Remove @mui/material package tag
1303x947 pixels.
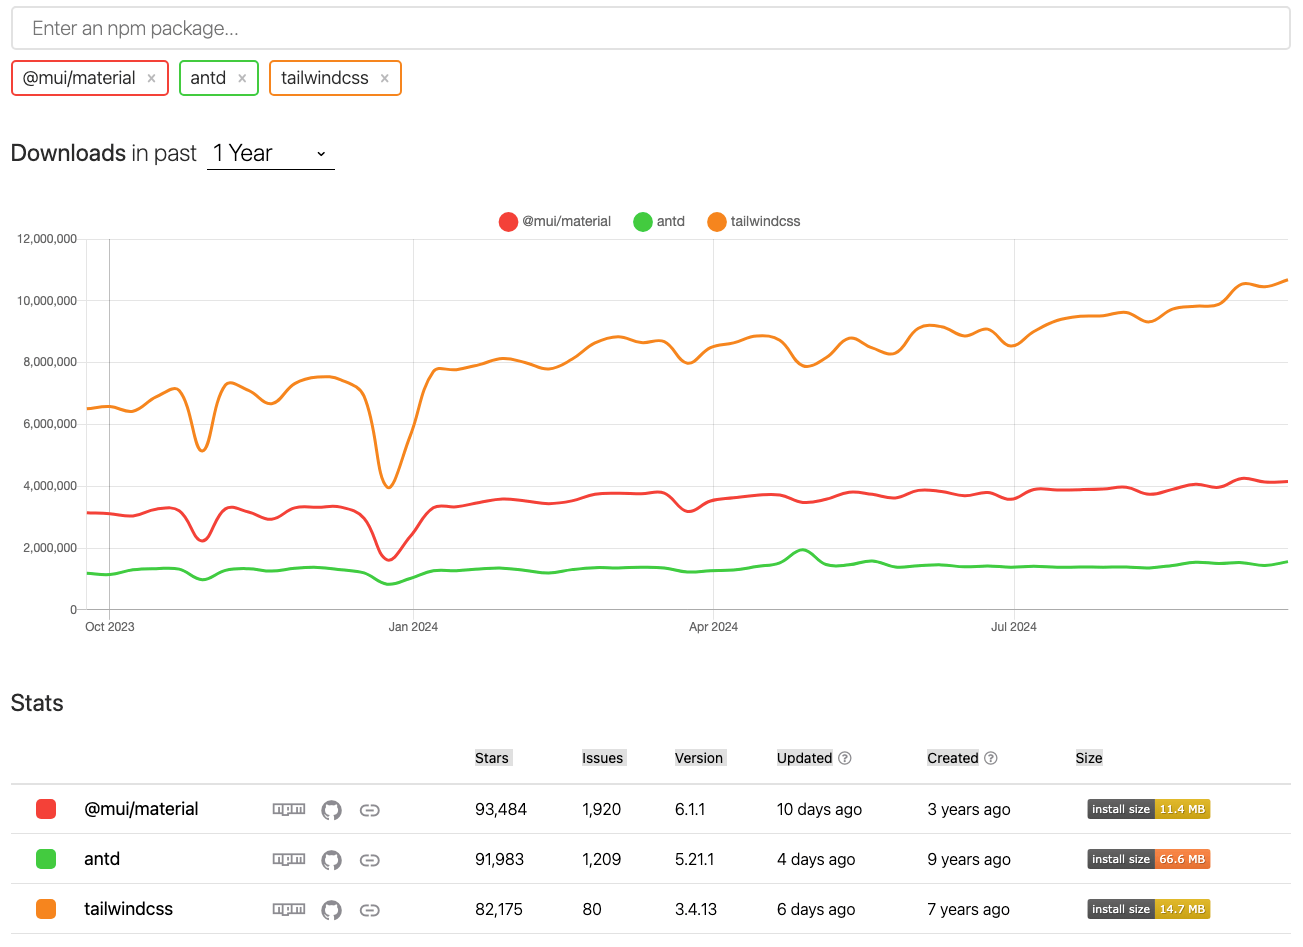click(151, 78)
